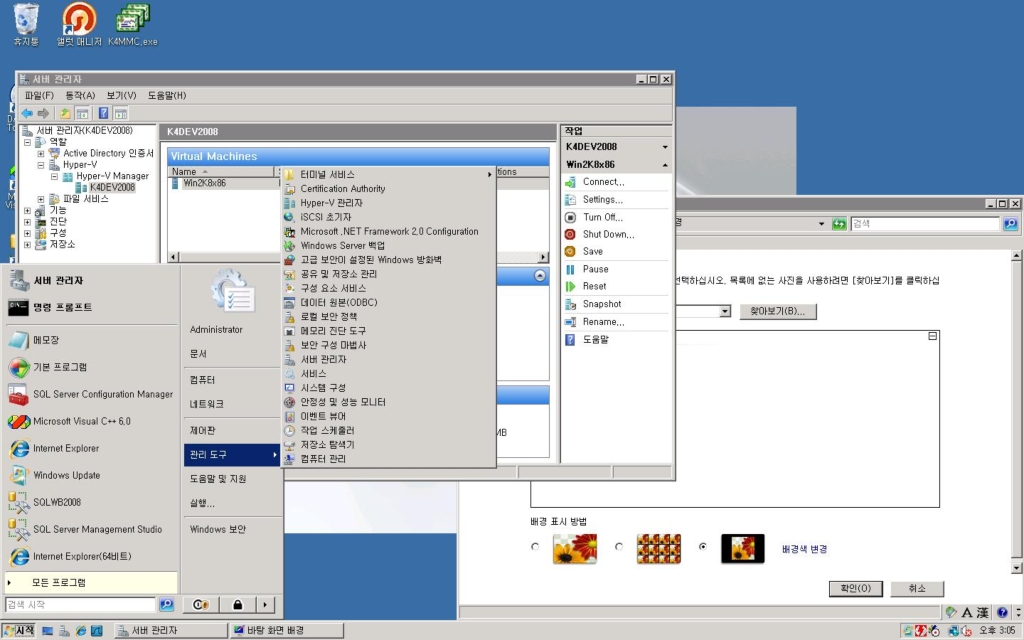Select the tiled flowers radio button
The image size is (1024, 640).
tap(619, 547)
